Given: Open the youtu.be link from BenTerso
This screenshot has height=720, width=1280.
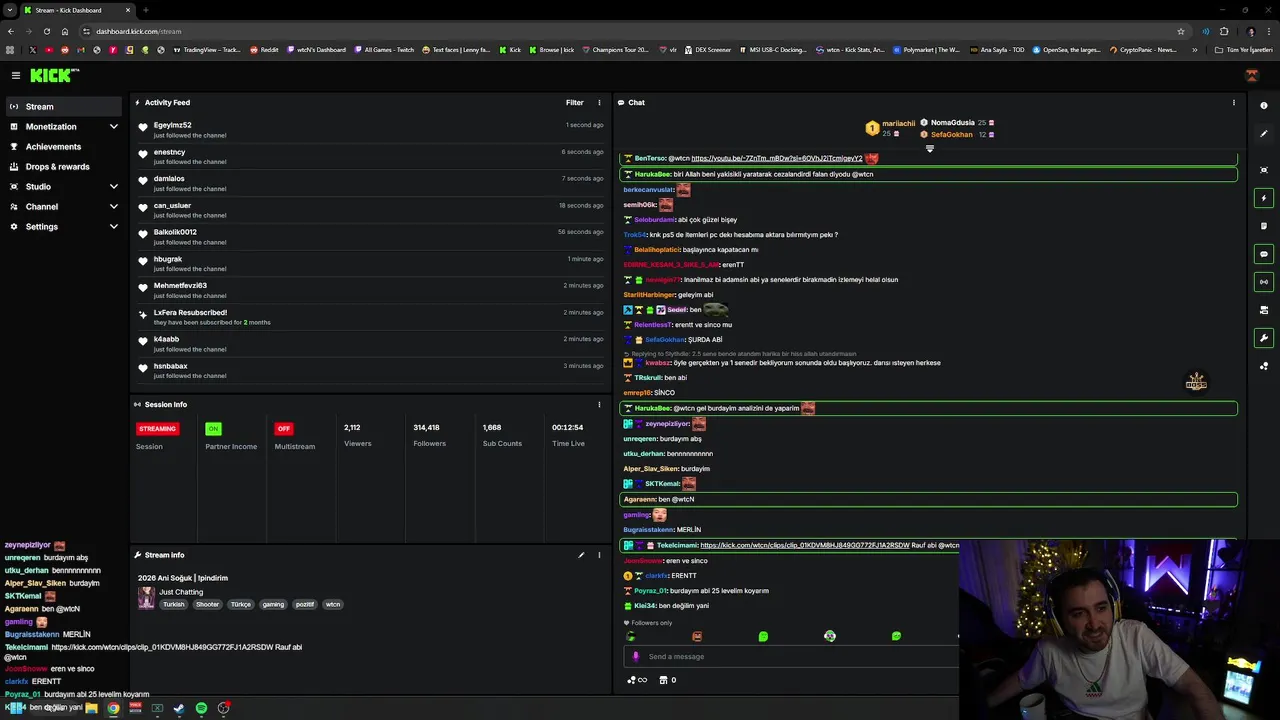Looking at the screenshot, I should point(776,158).
